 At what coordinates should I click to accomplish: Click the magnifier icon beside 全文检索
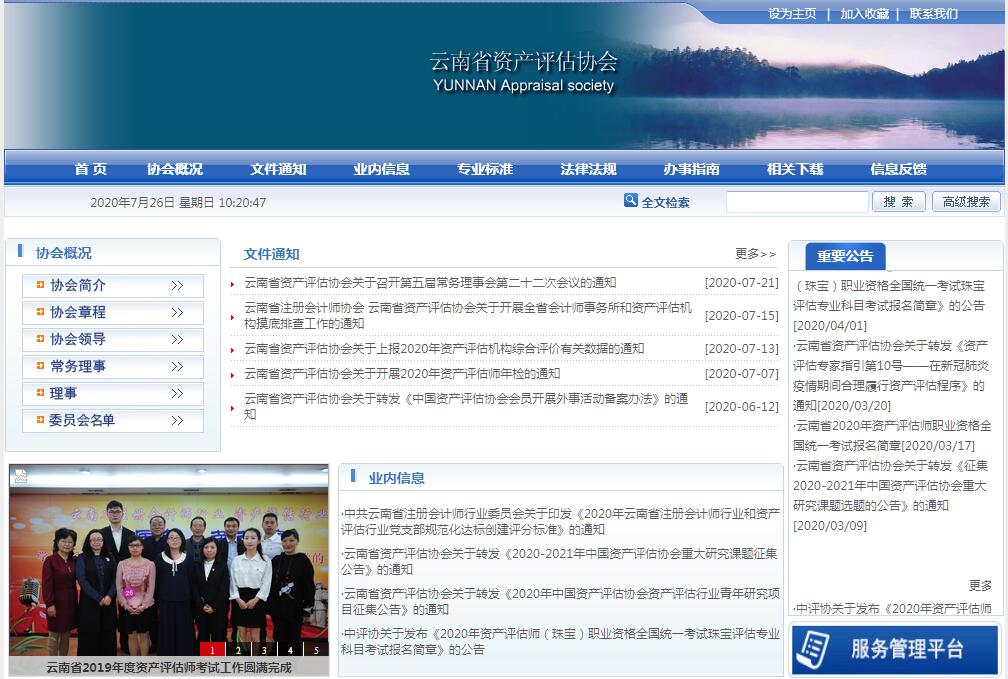[630, 200]
